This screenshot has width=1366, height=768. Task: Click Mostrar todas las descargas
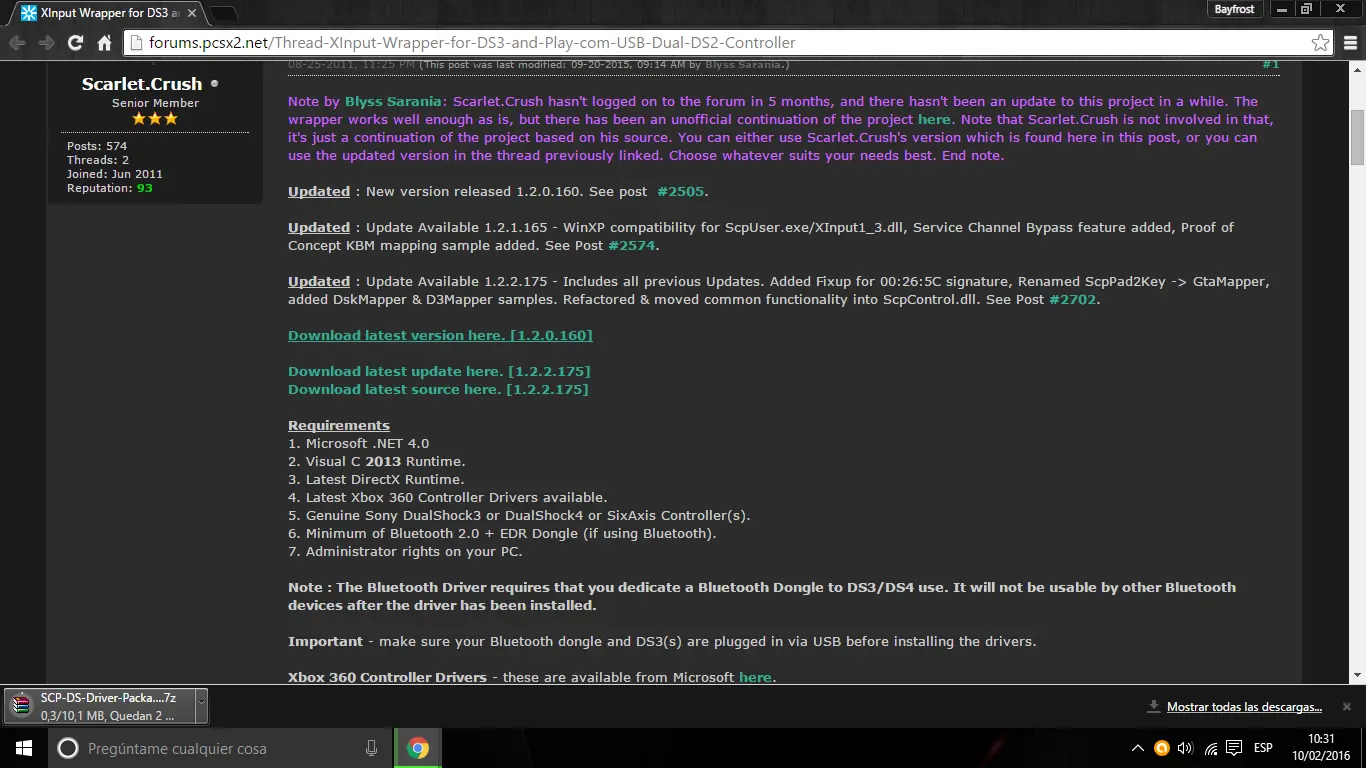point(1244,707)
